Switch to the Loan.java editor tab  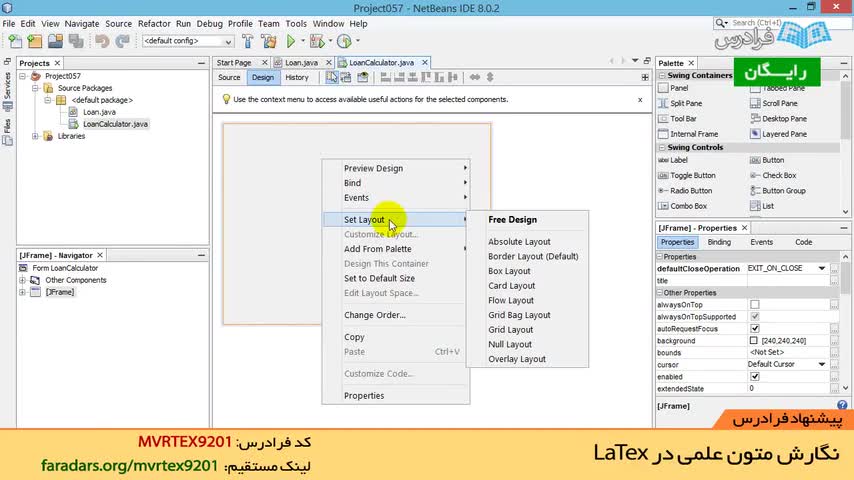(301, 63)
